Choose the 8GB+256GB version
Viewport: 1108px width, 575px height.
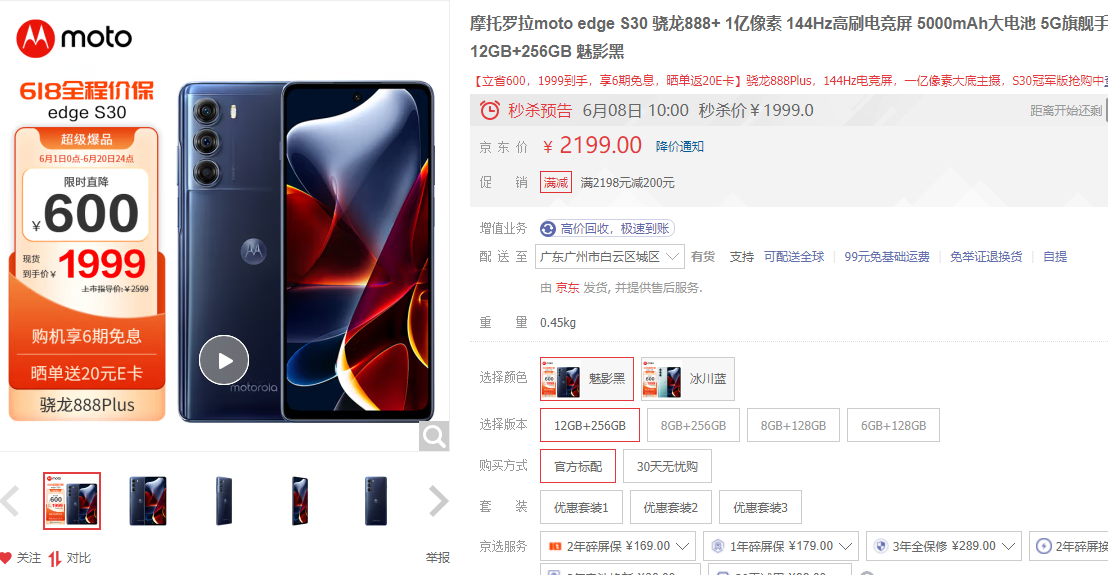pyautogui.click(x=693, y=425)
